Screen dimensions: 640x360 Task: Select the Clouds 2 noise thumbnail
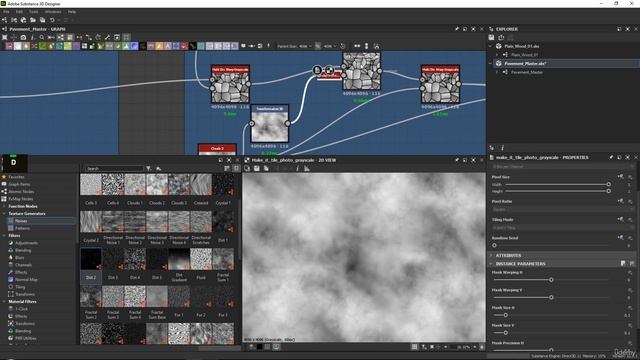tap(157, 184)
